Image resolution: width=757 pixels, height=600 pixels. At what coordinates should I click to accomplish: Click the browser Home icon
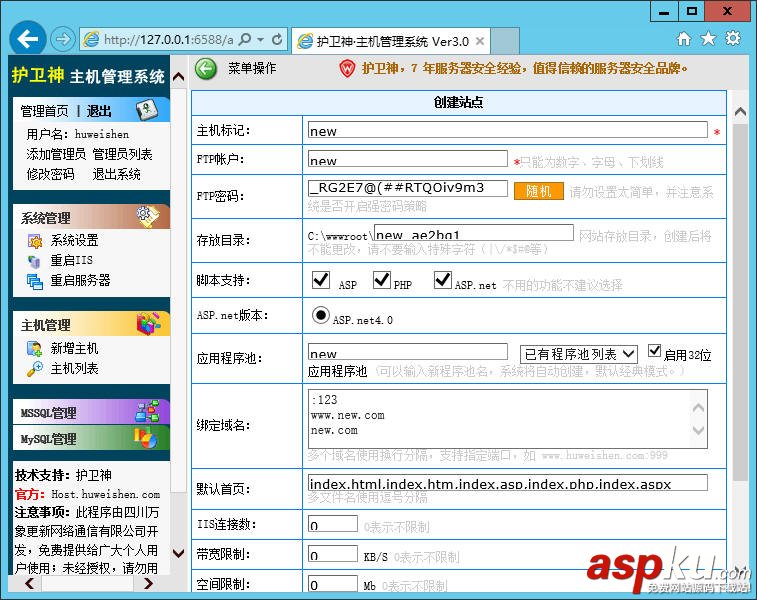coord(684,39)
